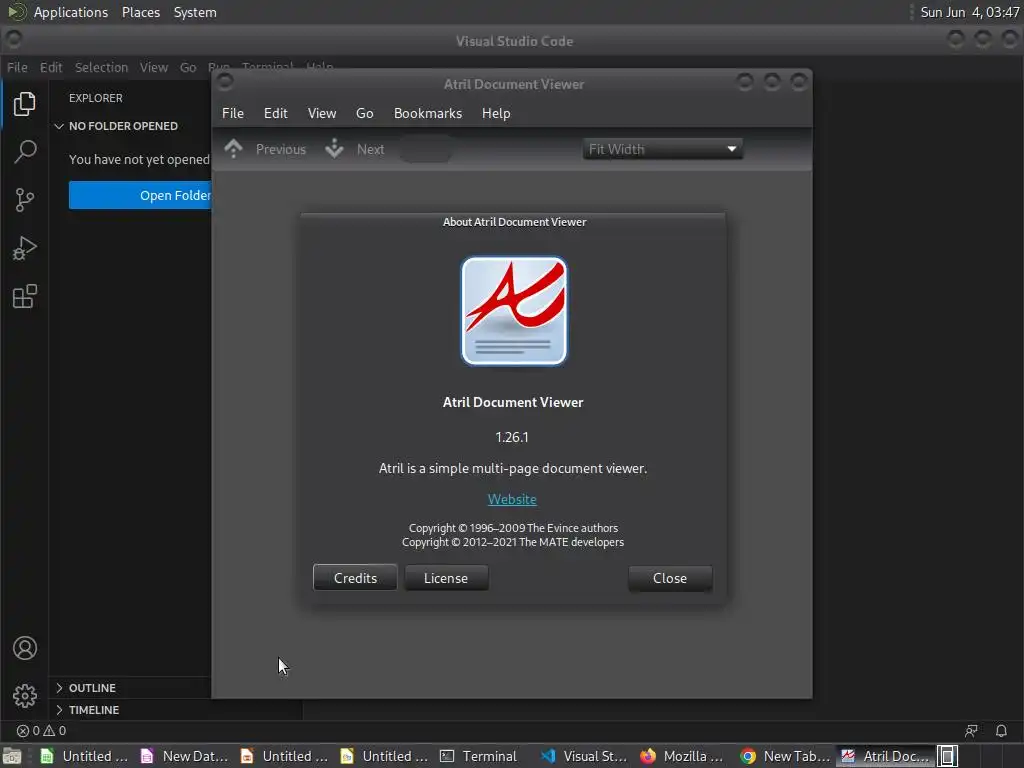This screenshot has width=1024, height=768.
Task: Click Open Folder button in VS Code
Action: tap(140, 195)
